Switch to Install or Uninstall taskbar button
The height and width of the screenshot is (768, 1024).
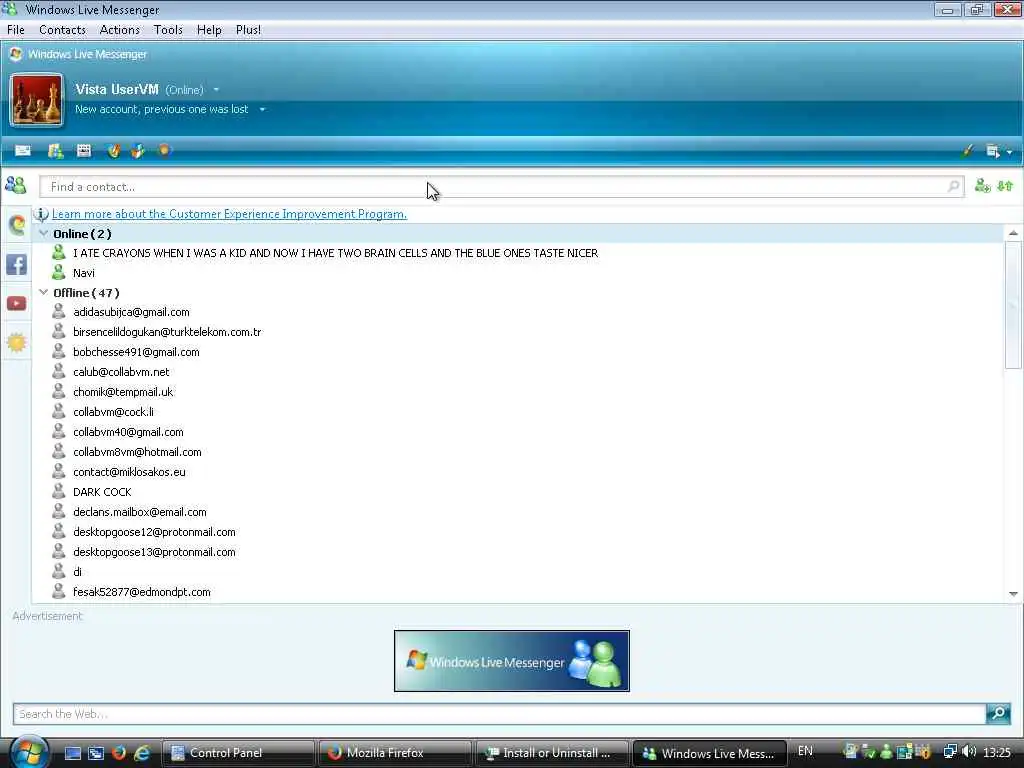click(552, 753)
